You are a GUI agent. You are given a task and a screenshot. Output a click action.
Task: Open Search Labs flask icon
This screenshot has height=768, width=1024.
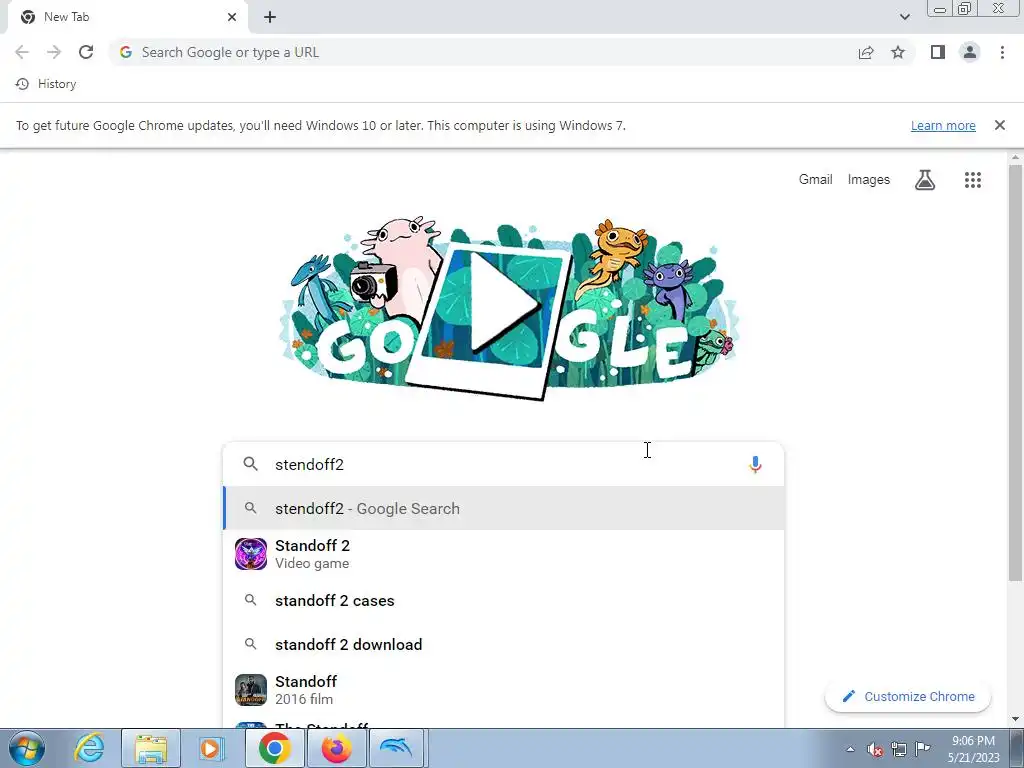pyautogui.click(x=925, y=180)
